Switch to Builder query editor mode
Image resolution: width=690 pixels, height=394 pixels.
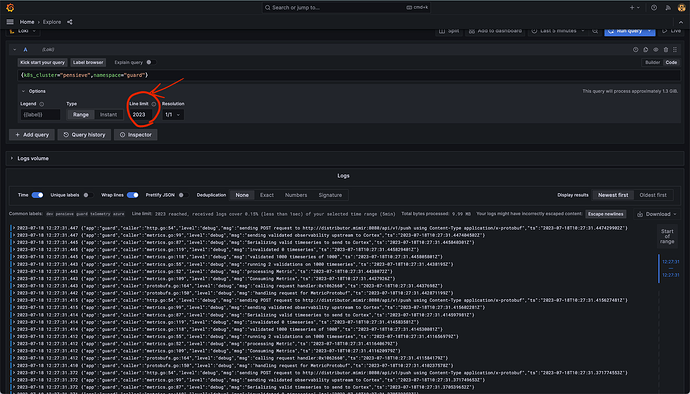tap(652, 63)
